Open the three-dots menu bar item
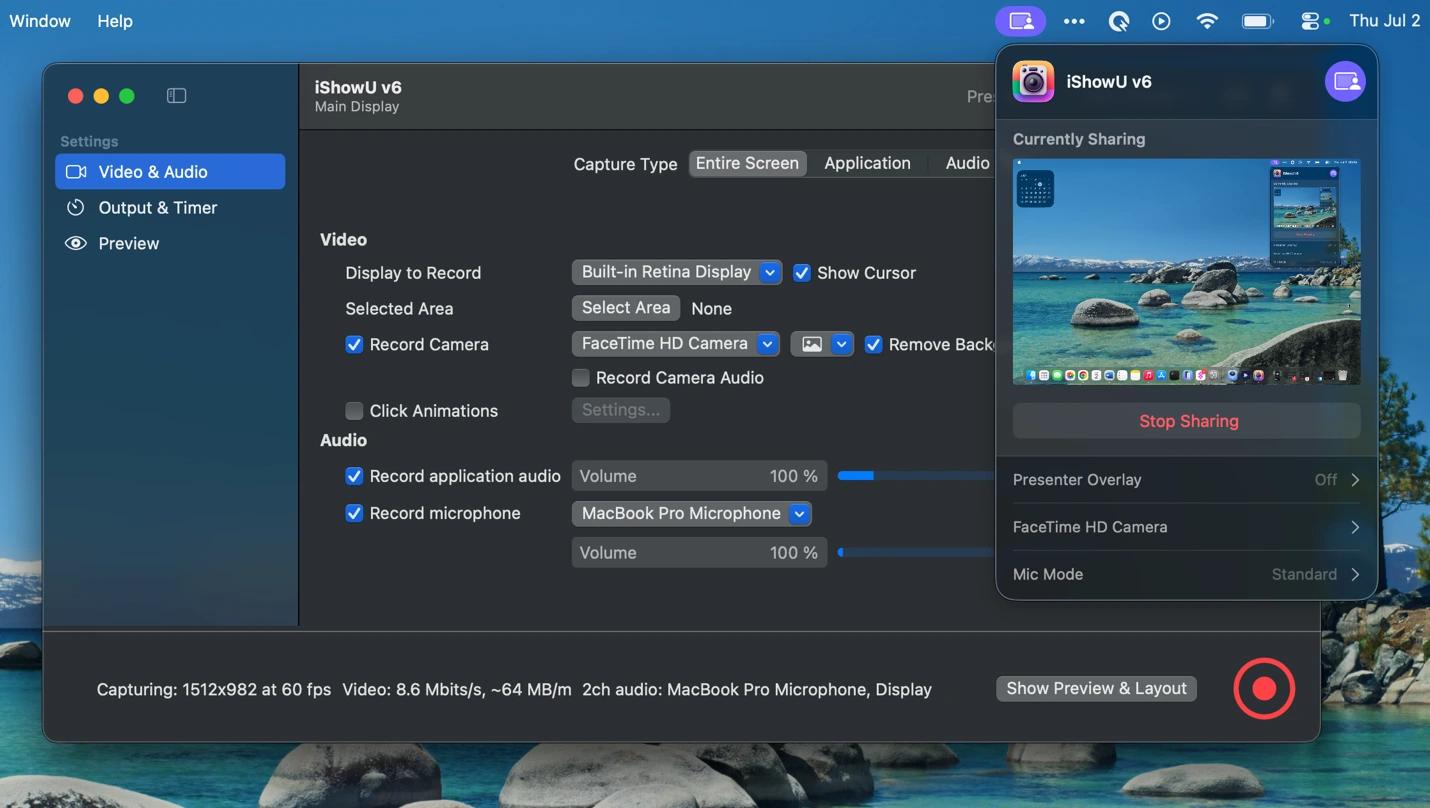Viewport: 1430px width, 808px height. coord(1074,21)
